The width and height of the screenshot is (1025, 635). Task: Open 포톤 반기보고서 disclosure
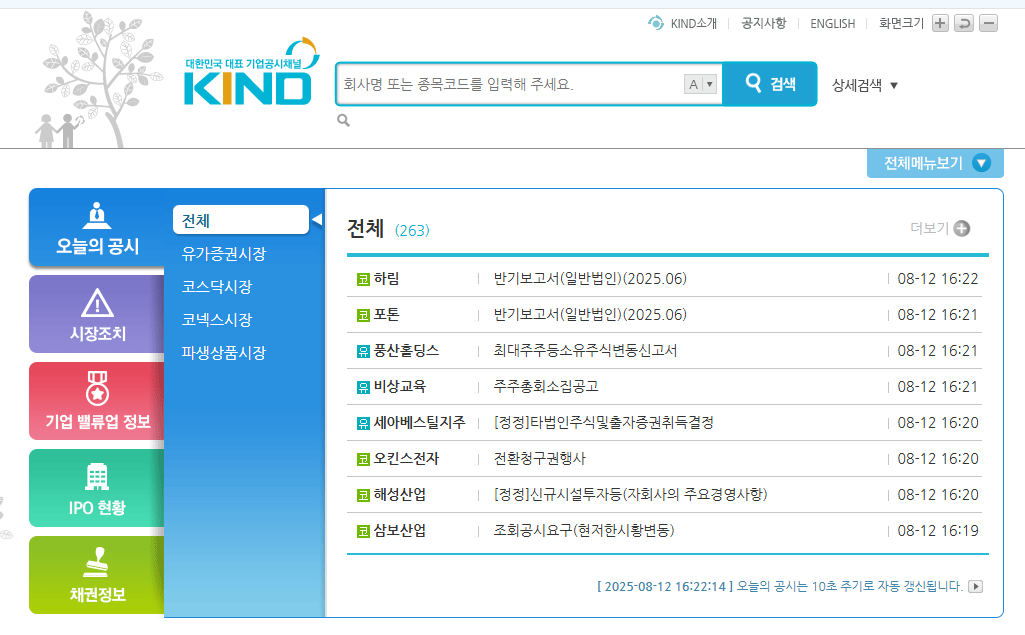click(590, 315)
